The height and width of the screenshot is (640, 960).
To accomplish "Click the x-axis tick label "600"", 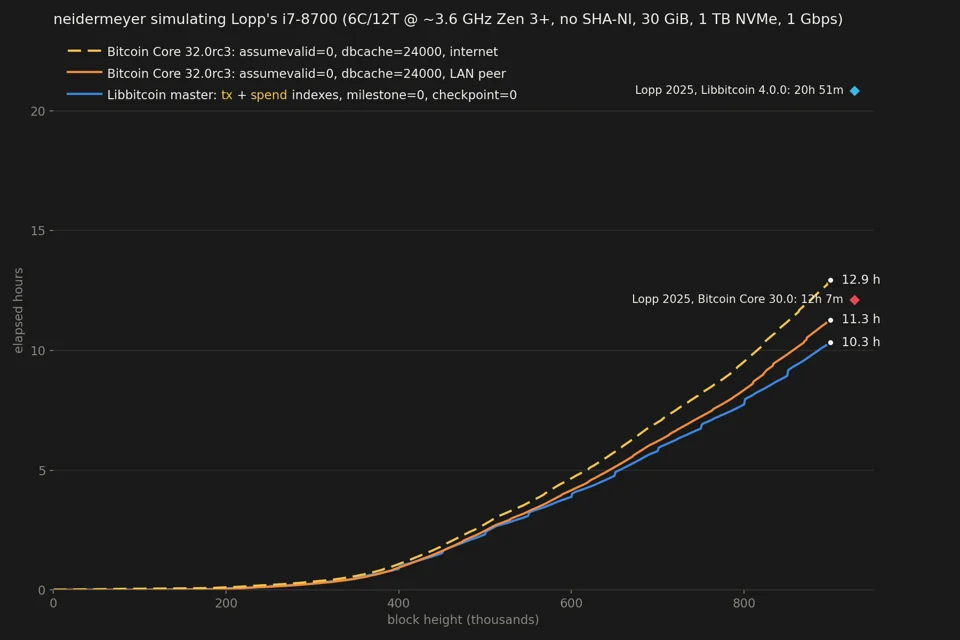I will tap(571, 603).
